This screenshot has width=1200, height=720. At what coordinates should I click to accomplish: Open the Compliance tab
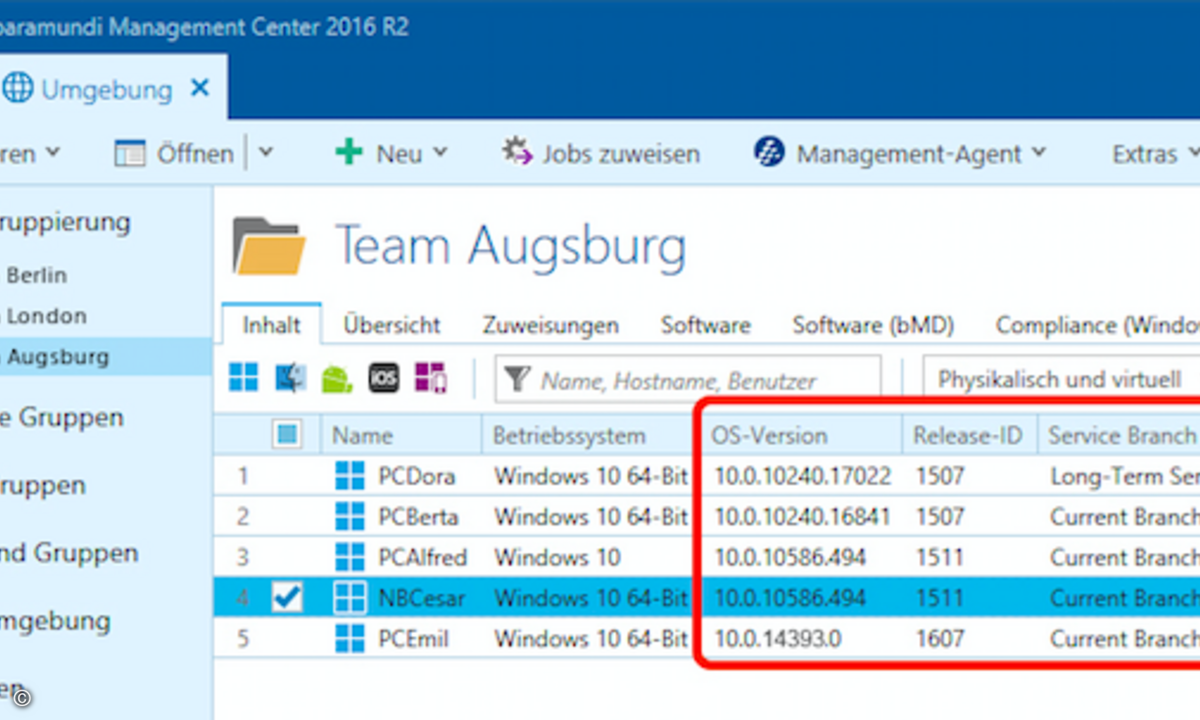pos(1097,325)
